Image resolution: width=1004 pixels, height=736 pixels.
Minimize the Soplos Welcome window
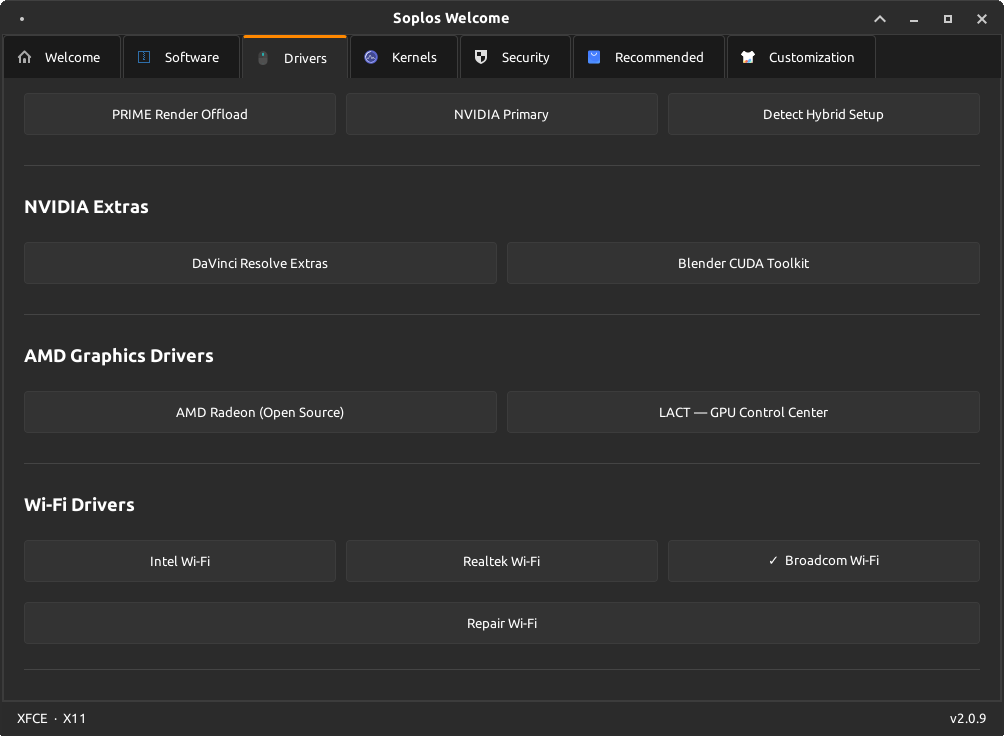914,19
